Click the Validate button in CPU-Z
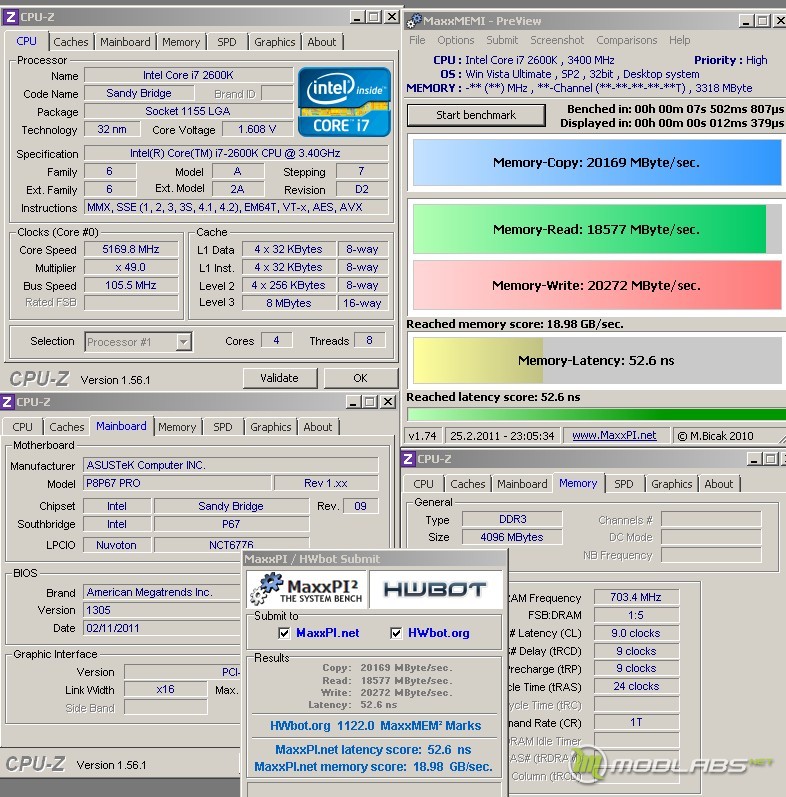The width and height of the screenshot is (786, 797). (x=280, y=378)
